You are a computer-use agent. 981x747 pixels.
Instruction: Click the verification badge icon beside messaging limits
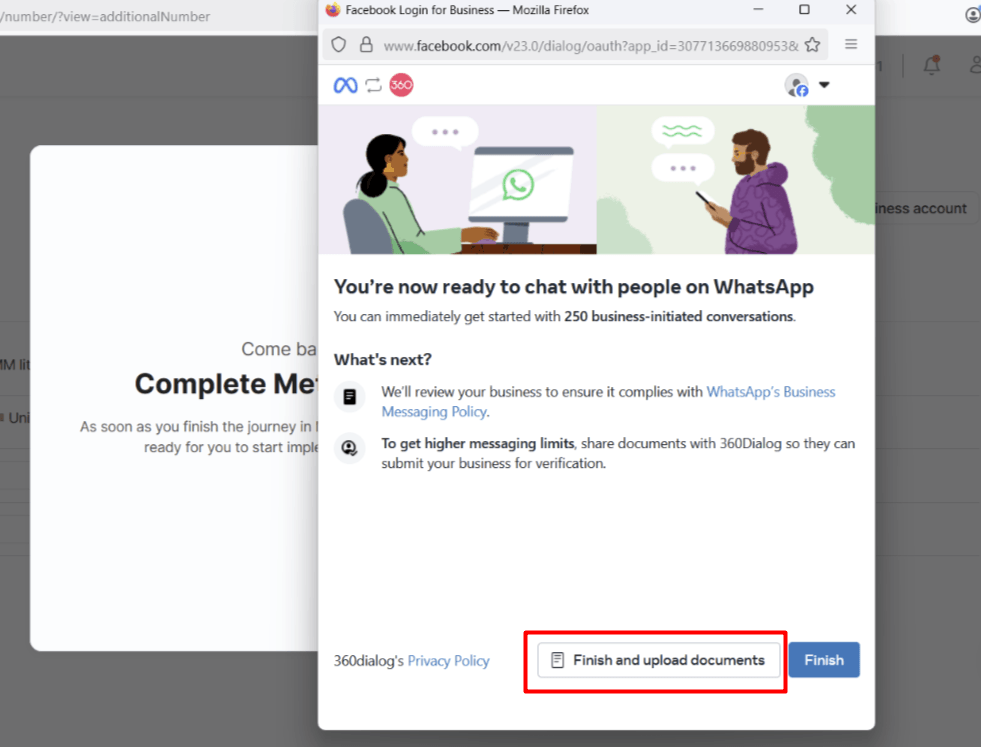pyautogui.click(x=349, y=447)
